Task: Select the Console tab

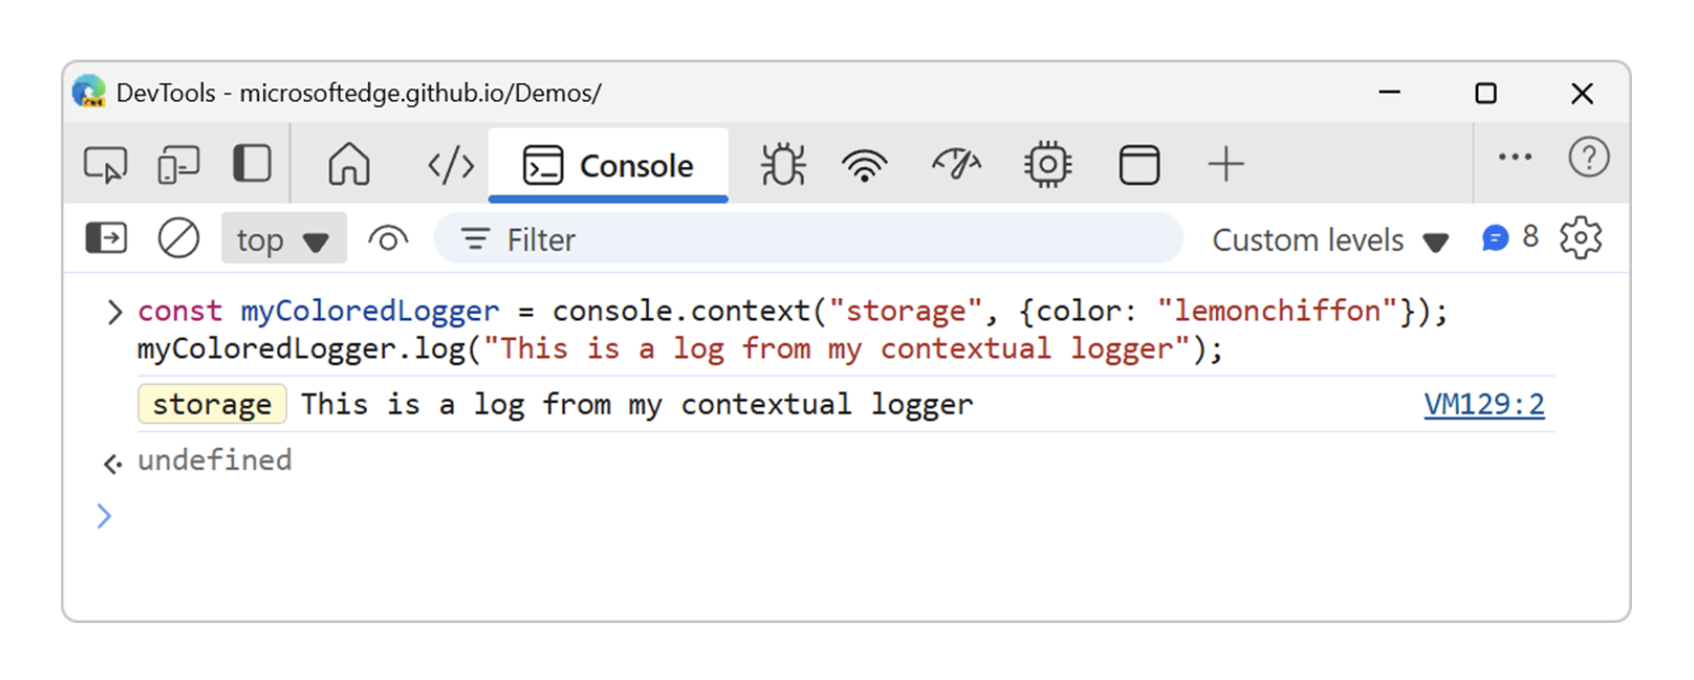Action: [x=608, y=165]
